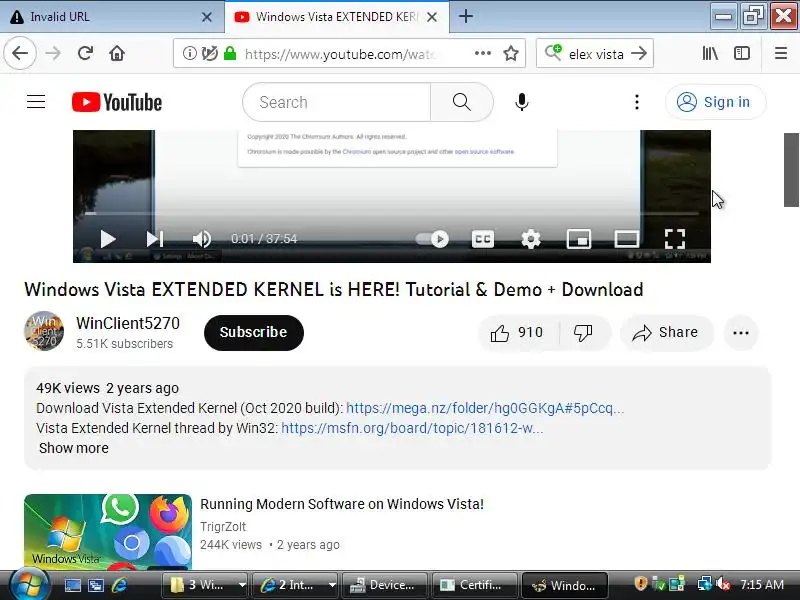The image size is (800, 600).
Task: Close the YouTube video tab
Action: [x=432, y=17]
